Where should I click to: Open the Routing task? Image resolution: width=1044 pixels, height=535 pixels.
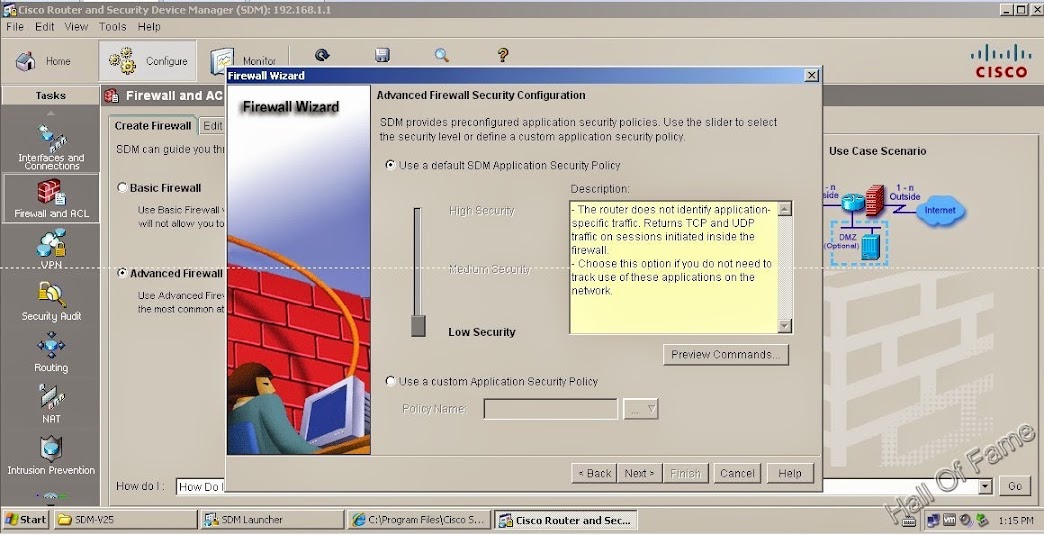pyautogui.click(x=51, y=353)
